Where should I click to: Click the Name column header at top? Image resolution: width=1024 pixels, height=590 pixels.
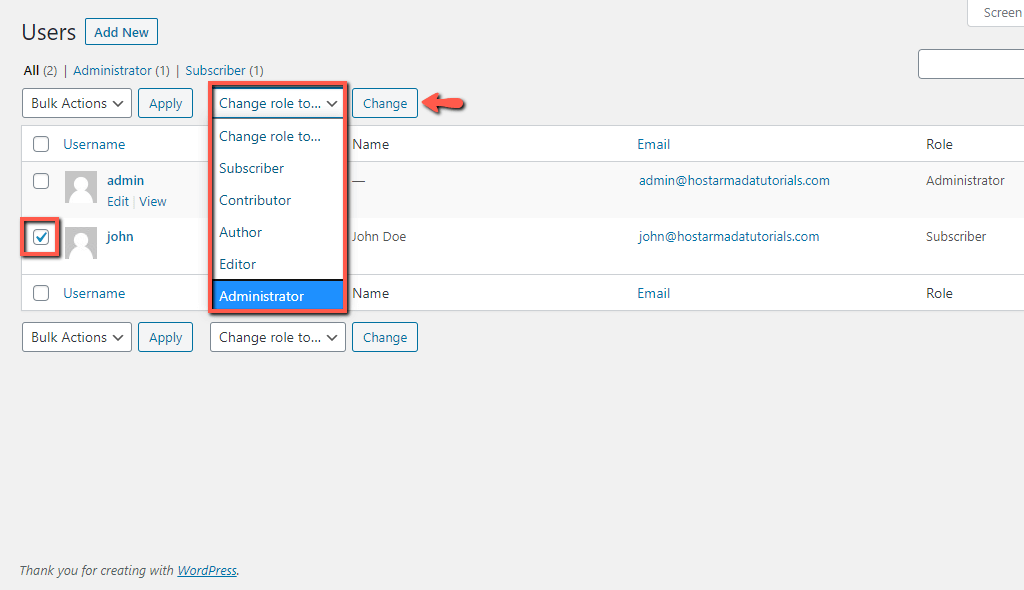pyautogui.click(x=370, y=144)
